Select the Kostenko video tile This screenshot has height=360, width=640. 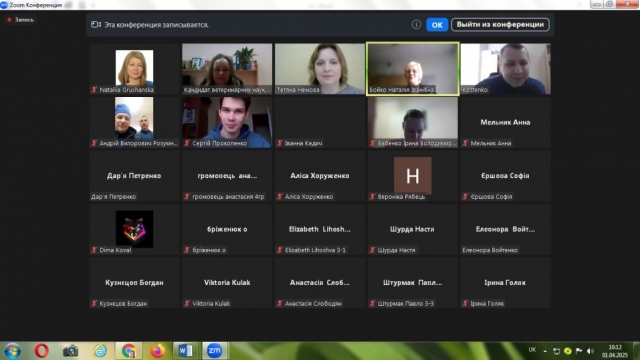click(x=505, y=69)
